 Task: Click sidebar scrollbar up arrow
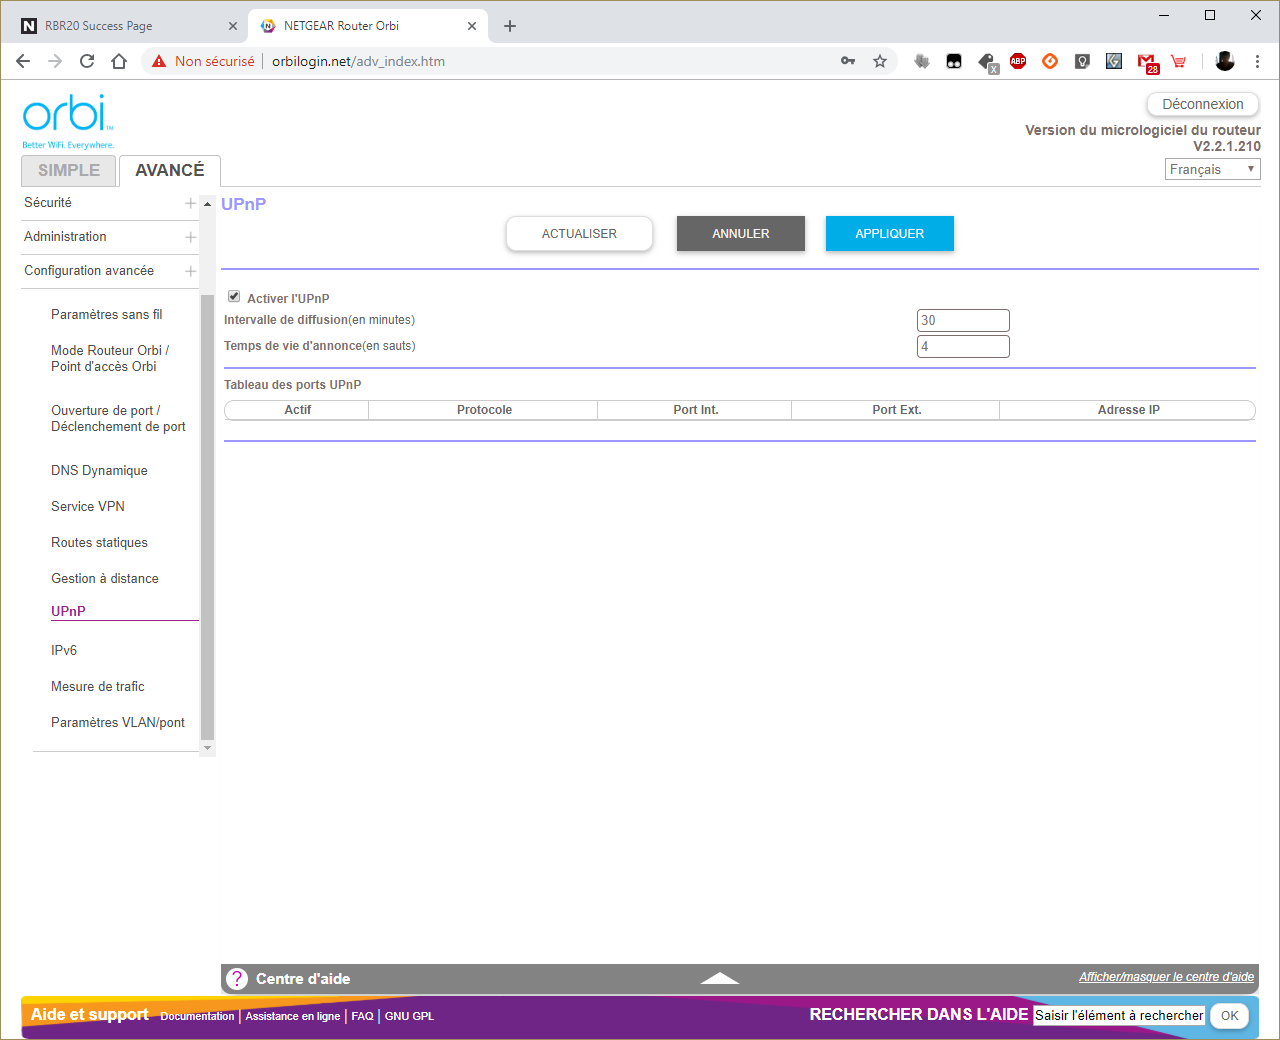(208, 204)
